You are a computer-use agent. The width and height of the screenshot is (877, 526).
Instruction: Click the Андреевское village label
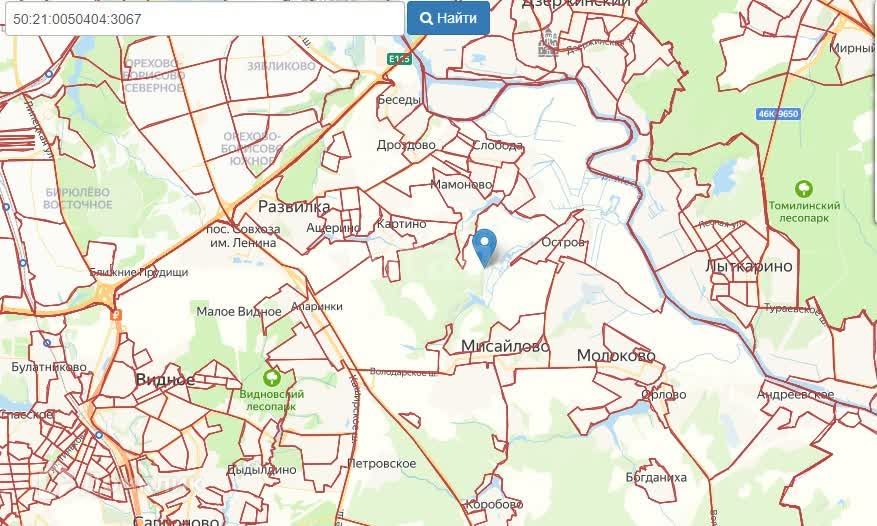(x=795, y=394)
